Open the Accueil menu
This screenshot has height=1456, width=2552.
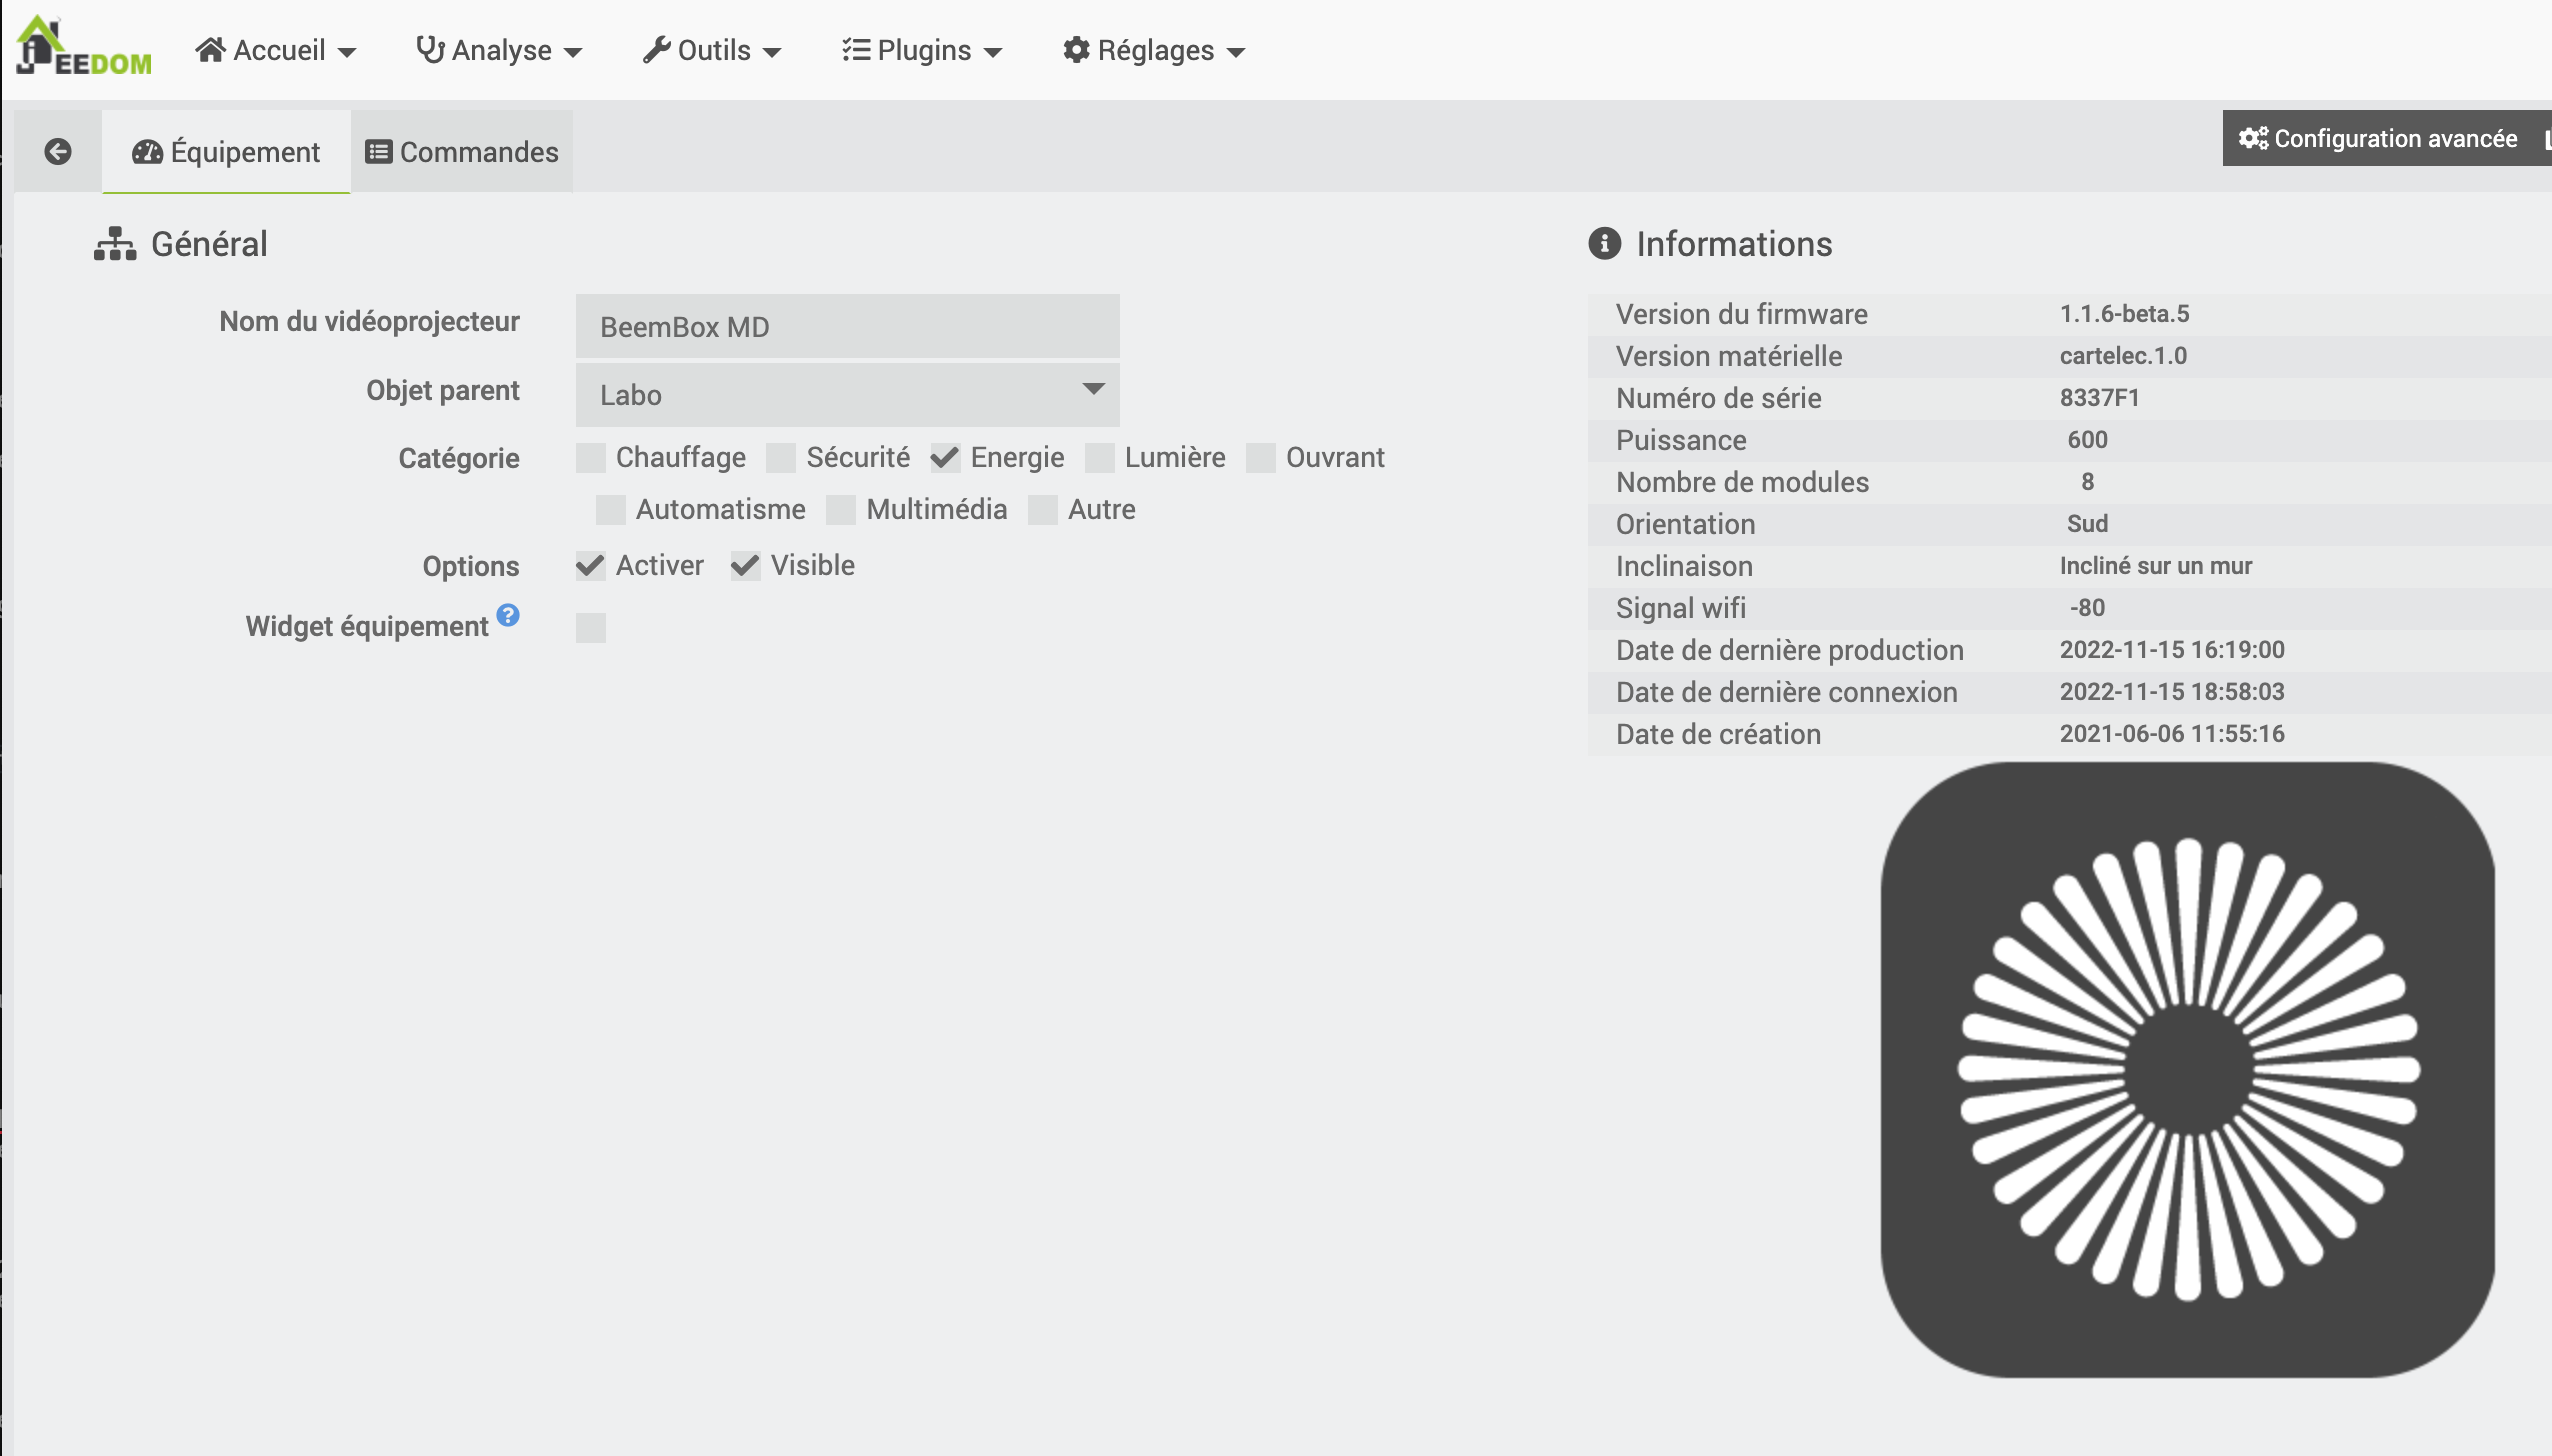pos(276,50)
